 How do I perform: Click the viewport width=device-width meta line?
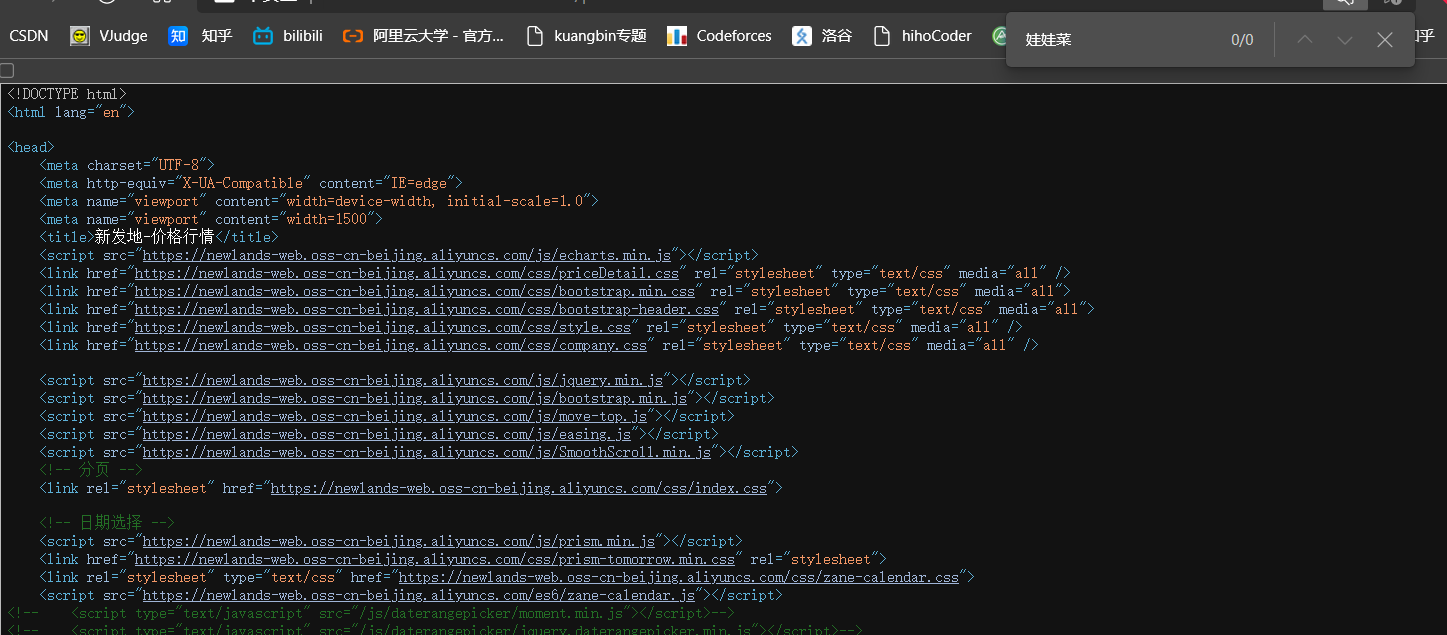[319, 201]
